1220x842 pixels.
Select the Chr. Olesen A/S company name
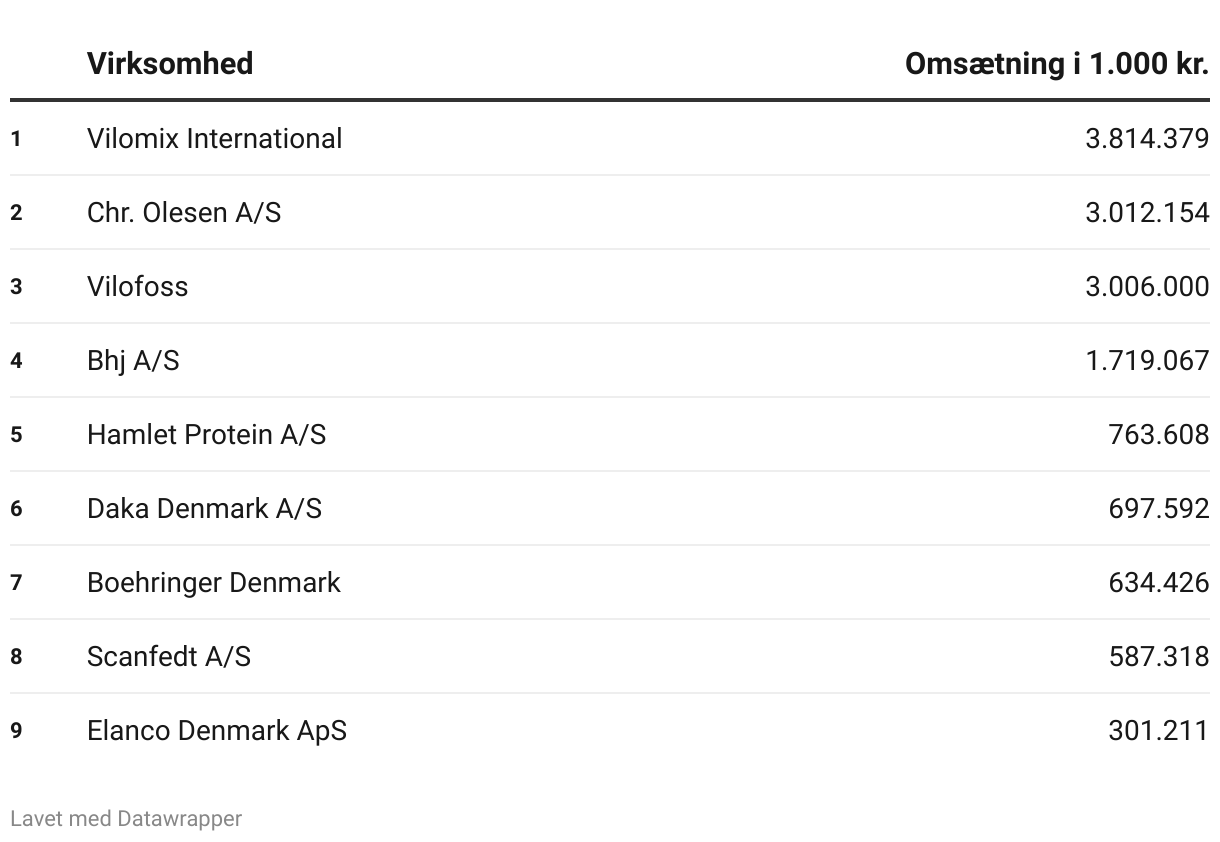click(x=184, y=212)
